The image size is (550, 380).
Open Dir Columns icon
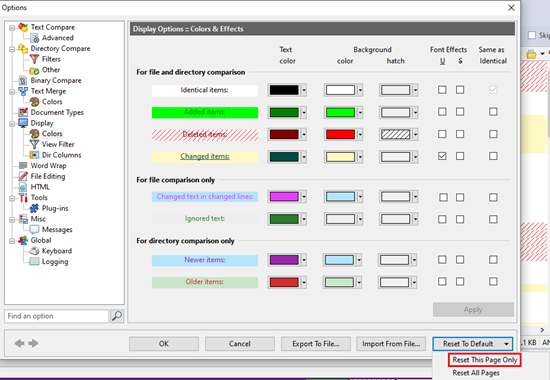coord(34,155)
